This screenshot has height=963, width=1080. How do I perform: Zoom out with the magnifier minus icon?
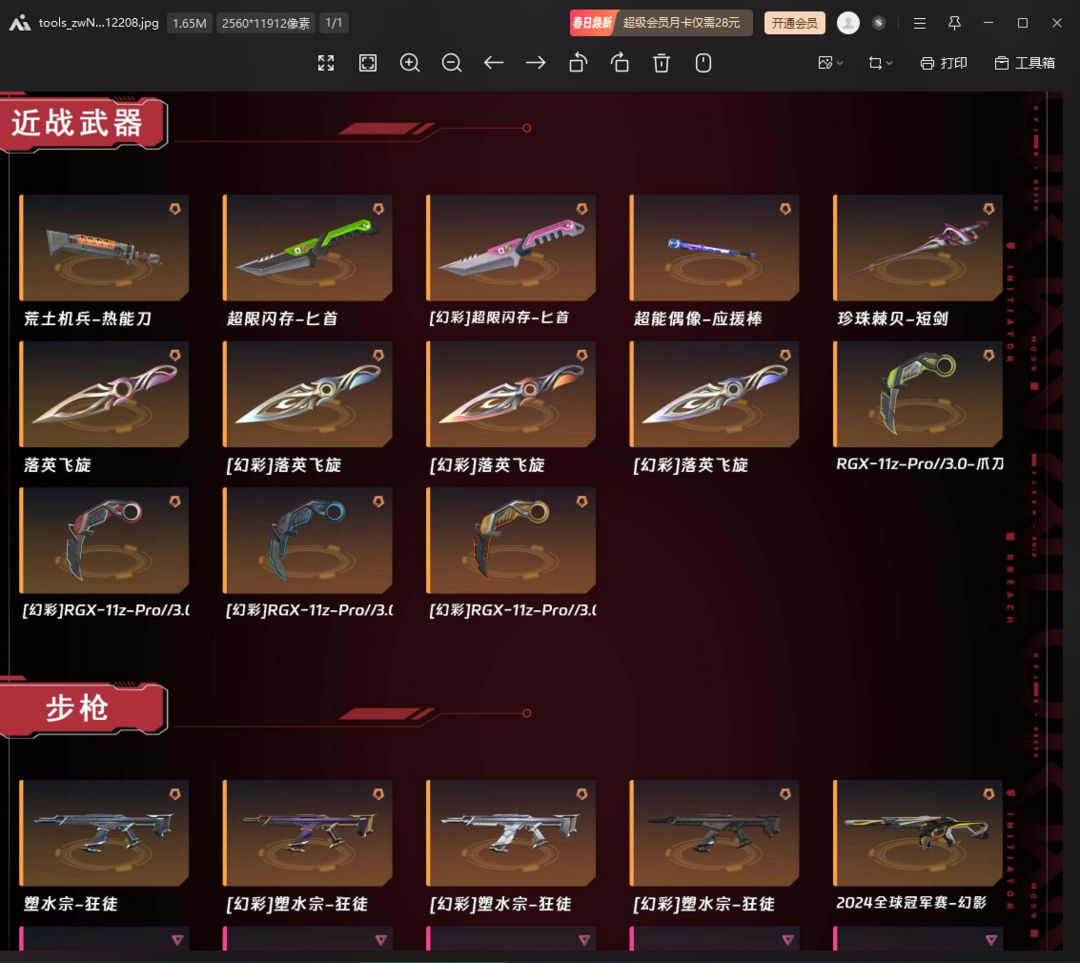pos(452,63)
